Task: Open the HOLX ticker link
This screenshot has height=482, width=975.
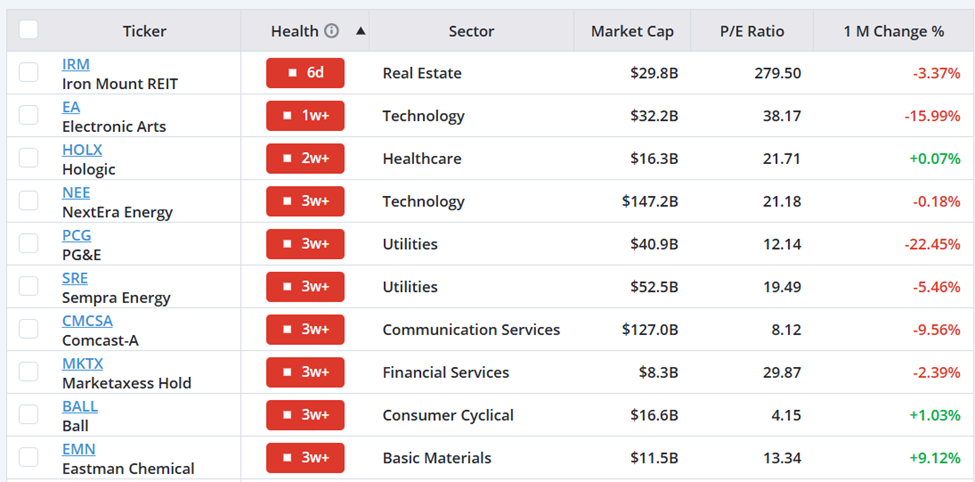Action: 82,150
